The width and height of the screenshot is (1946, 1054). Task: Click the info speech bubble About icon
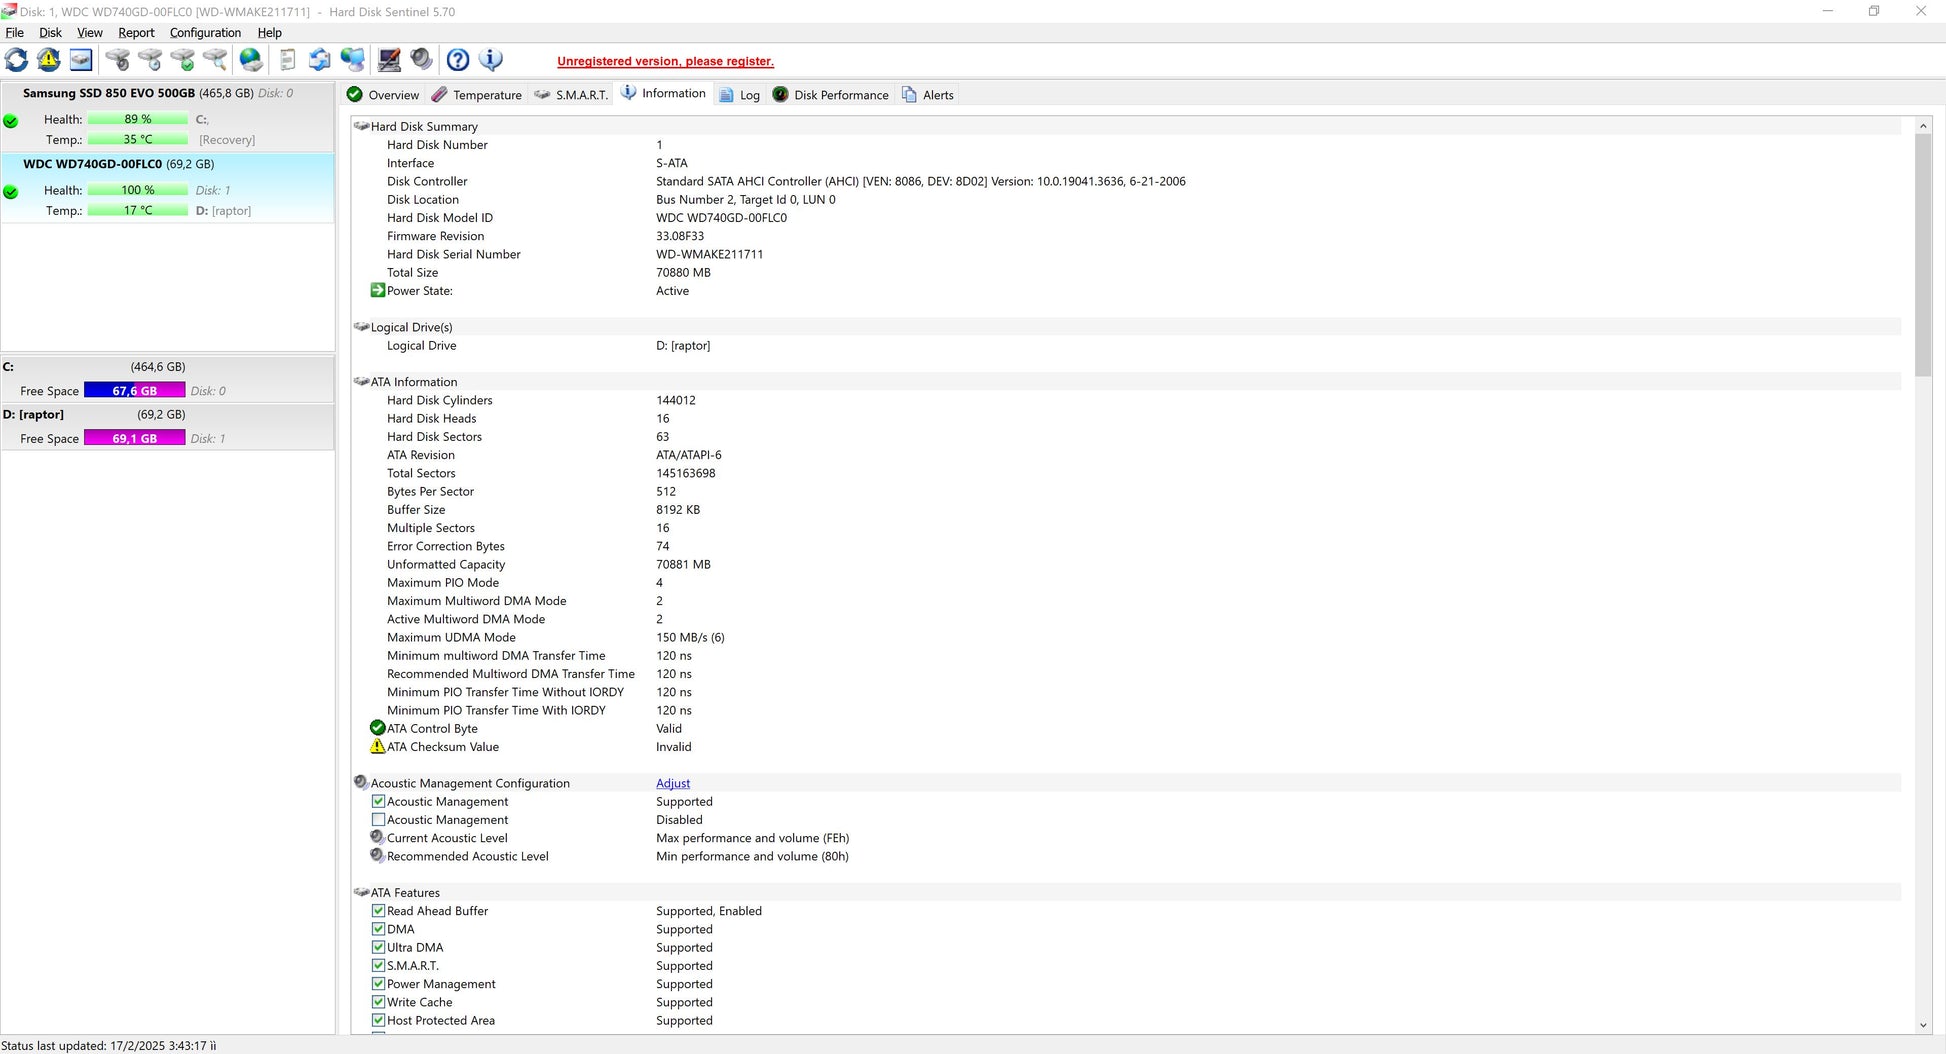click(491, 60)
